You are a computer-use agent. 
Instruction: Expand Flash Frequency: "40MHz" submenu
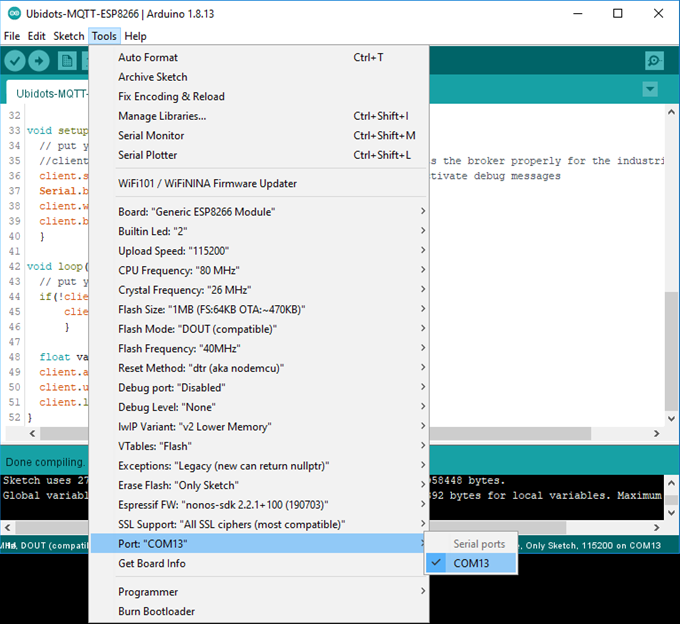click(x=259, y=348)
